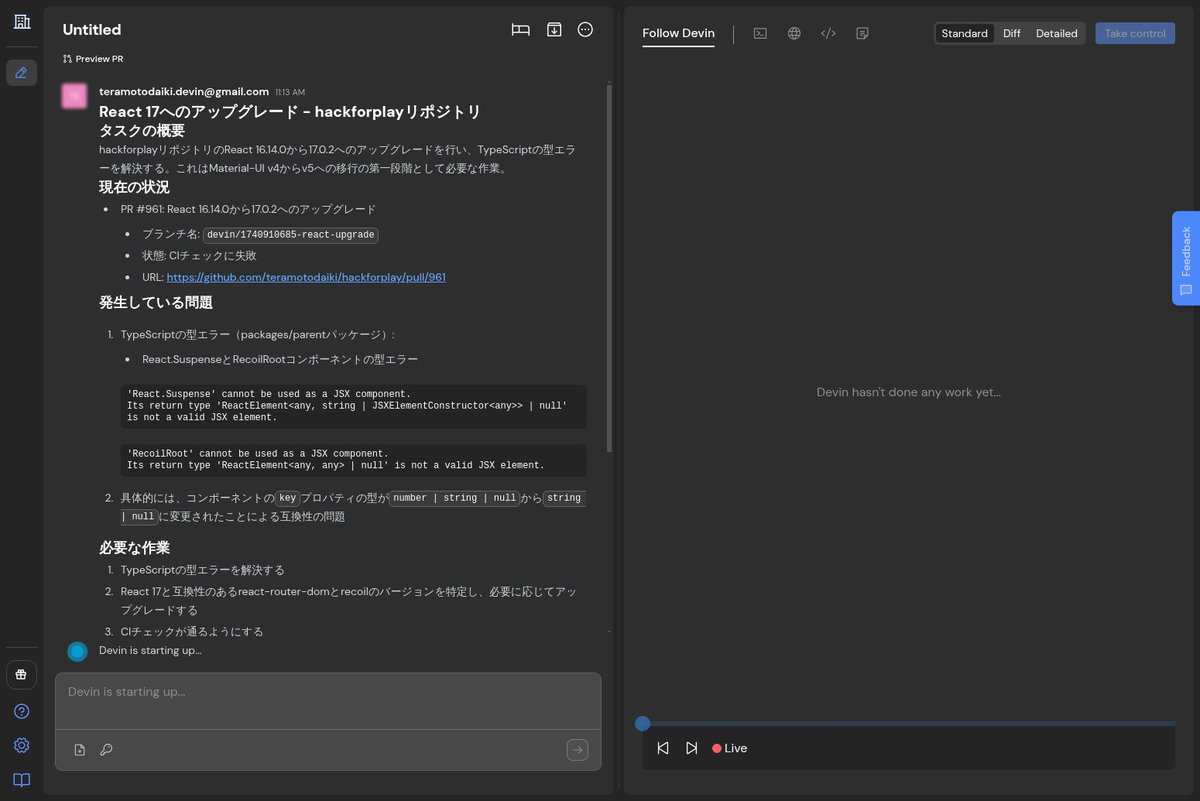
Task: Open the help question mark icon
Action: [x=22, y=711]
